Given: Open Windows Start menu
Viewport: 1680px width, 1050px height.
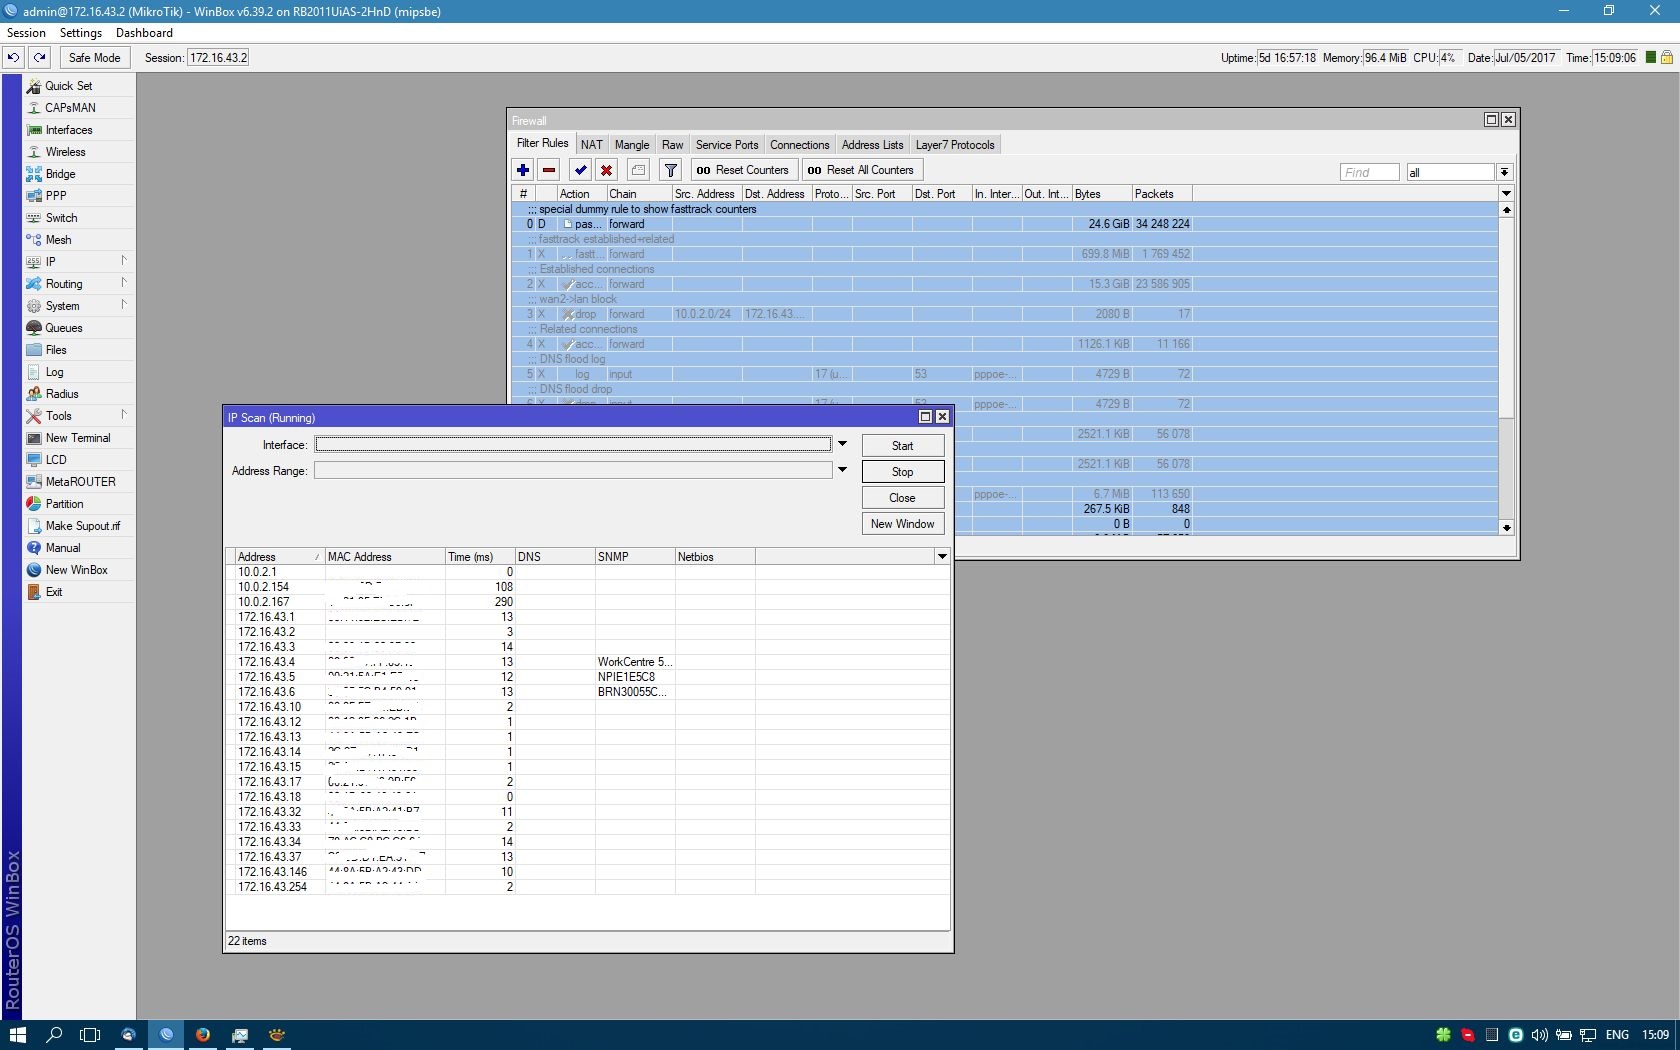Looking at the screenshot, I should point(17,1035).
